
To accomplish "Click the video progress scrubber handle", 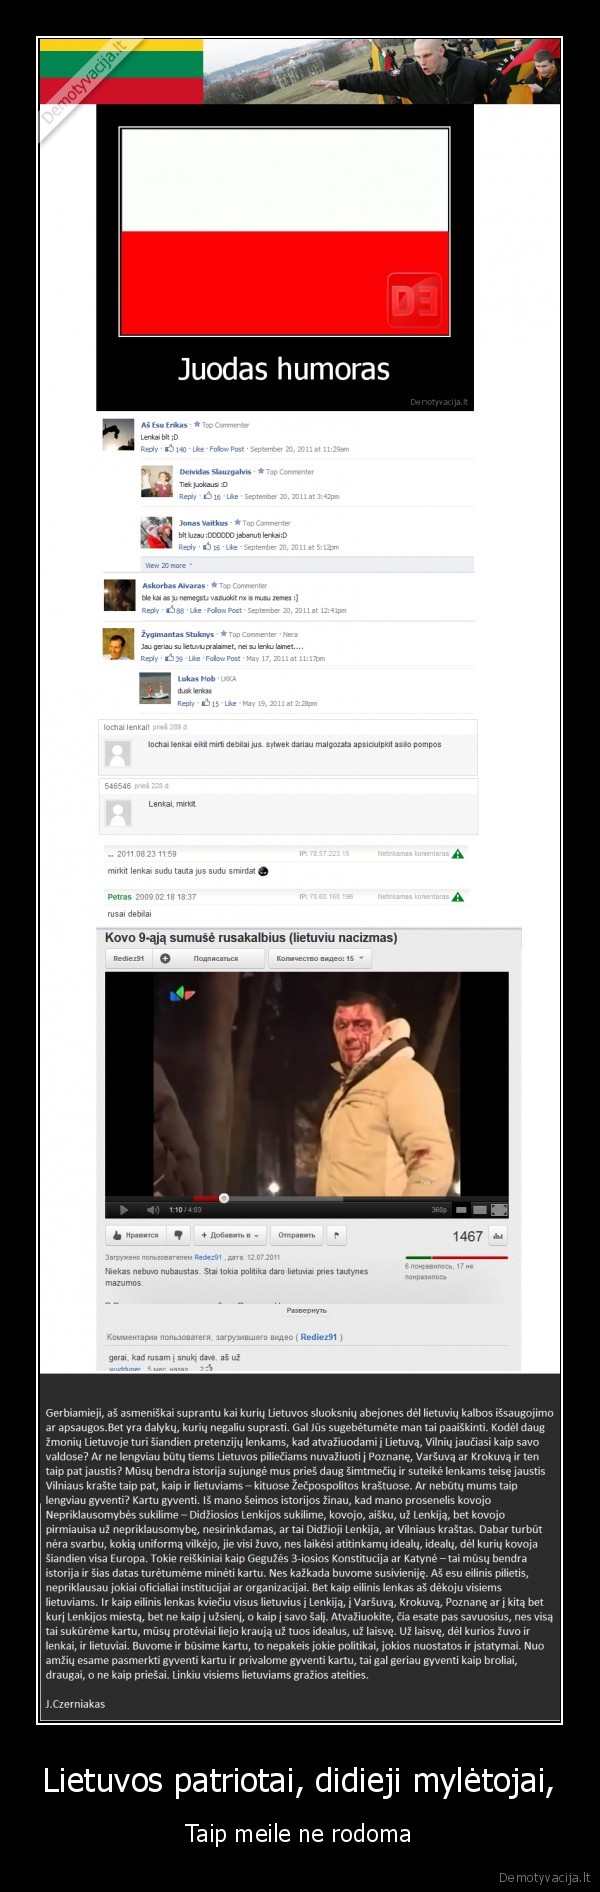I will 224,1198.
